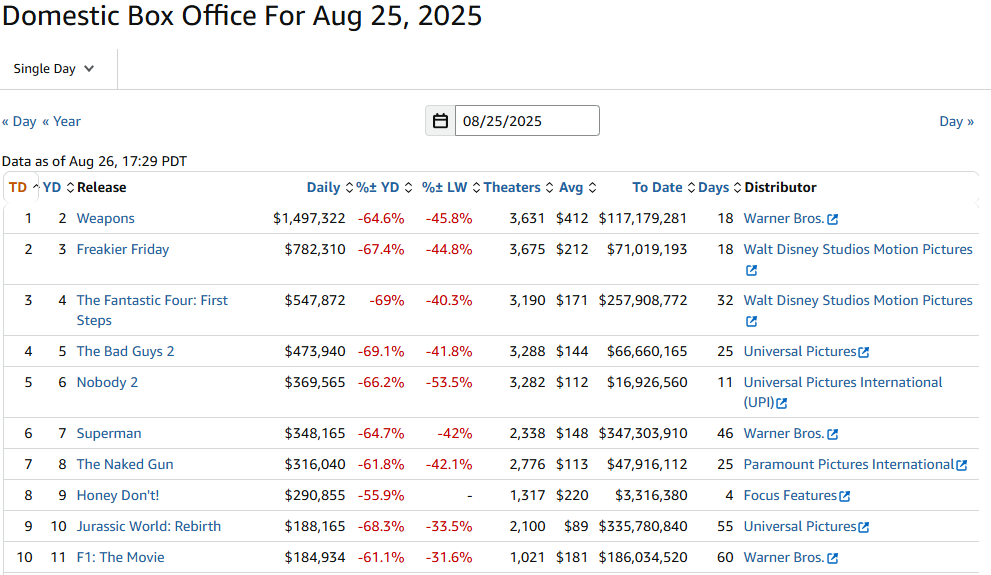Click the Distributor column header
Viewport: 991px width, 575px height.
780,188
